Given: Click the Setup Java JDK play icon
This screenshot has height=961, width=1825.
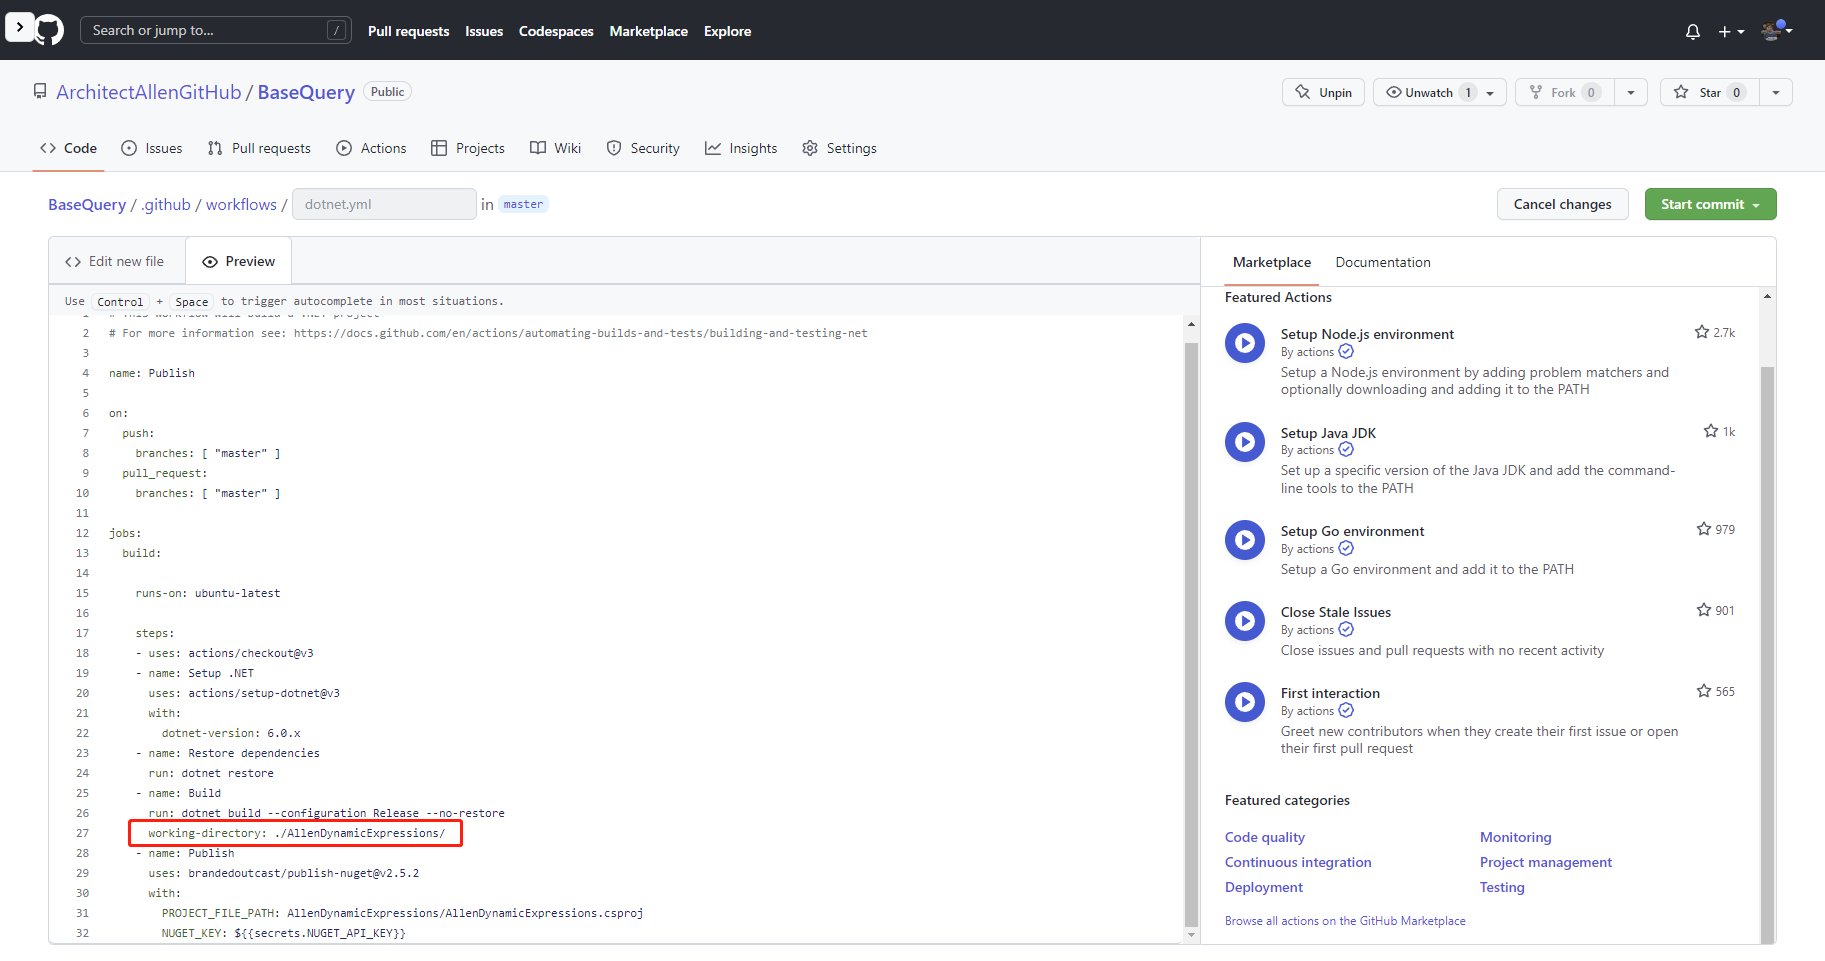Looking at the screenshot, I should [x=1245, y=442].
